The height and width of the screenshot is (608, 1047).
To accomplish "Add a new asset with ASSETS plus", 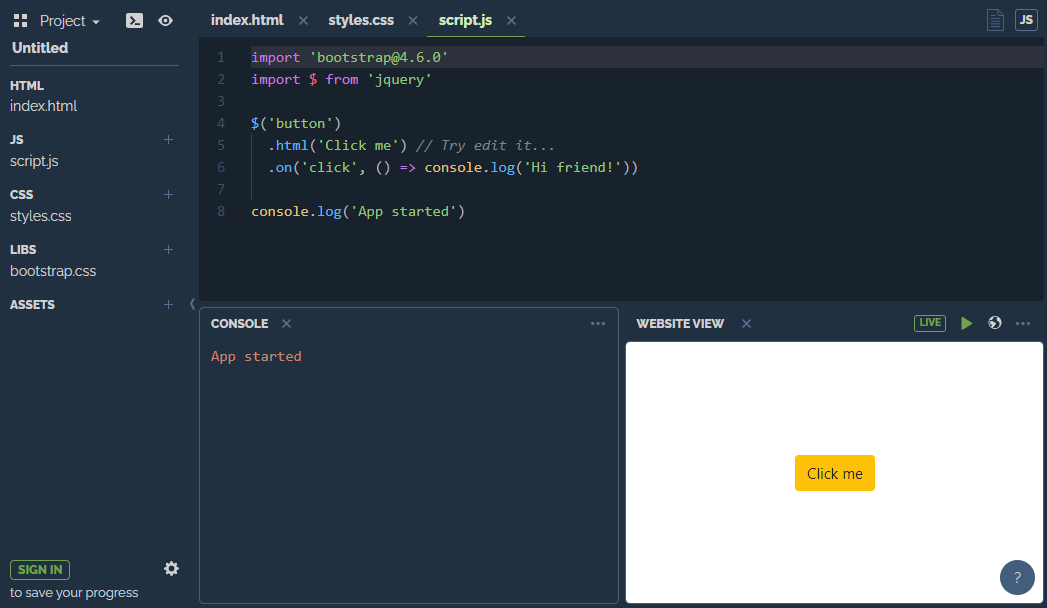I will coord(168,304).
